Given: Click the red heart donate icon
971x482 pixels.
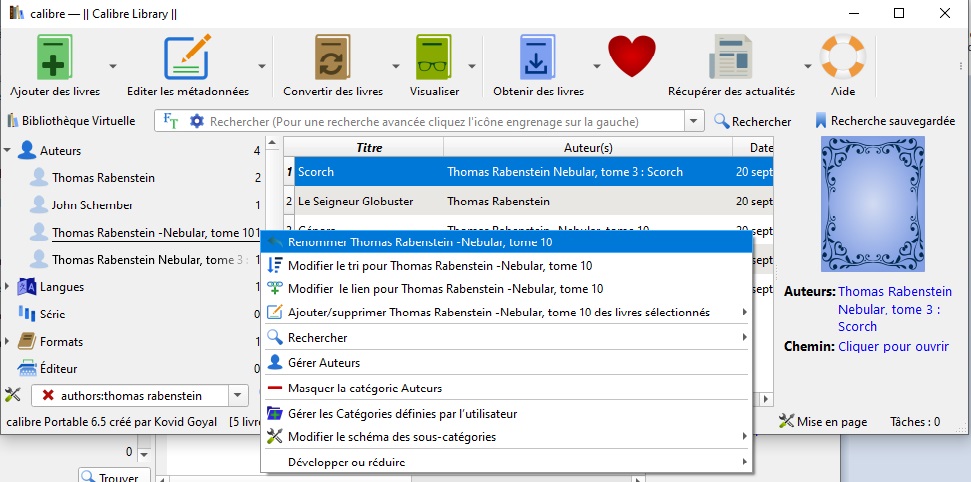Looking at the screenshot, I should [632, 56].
